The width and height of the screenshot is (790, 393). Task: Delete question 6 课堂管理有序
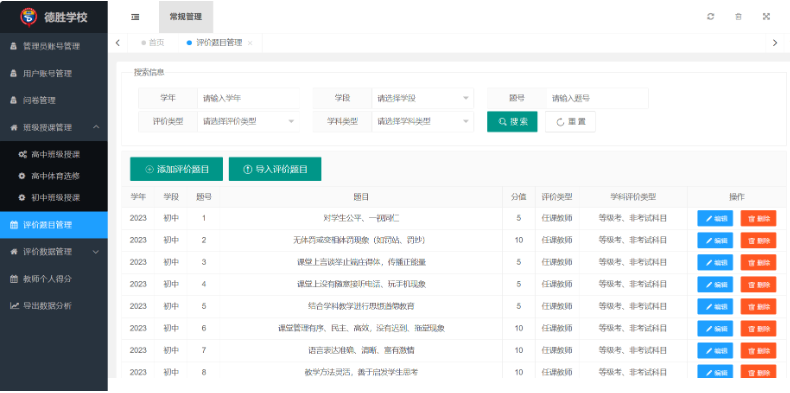tap(758, 329)
